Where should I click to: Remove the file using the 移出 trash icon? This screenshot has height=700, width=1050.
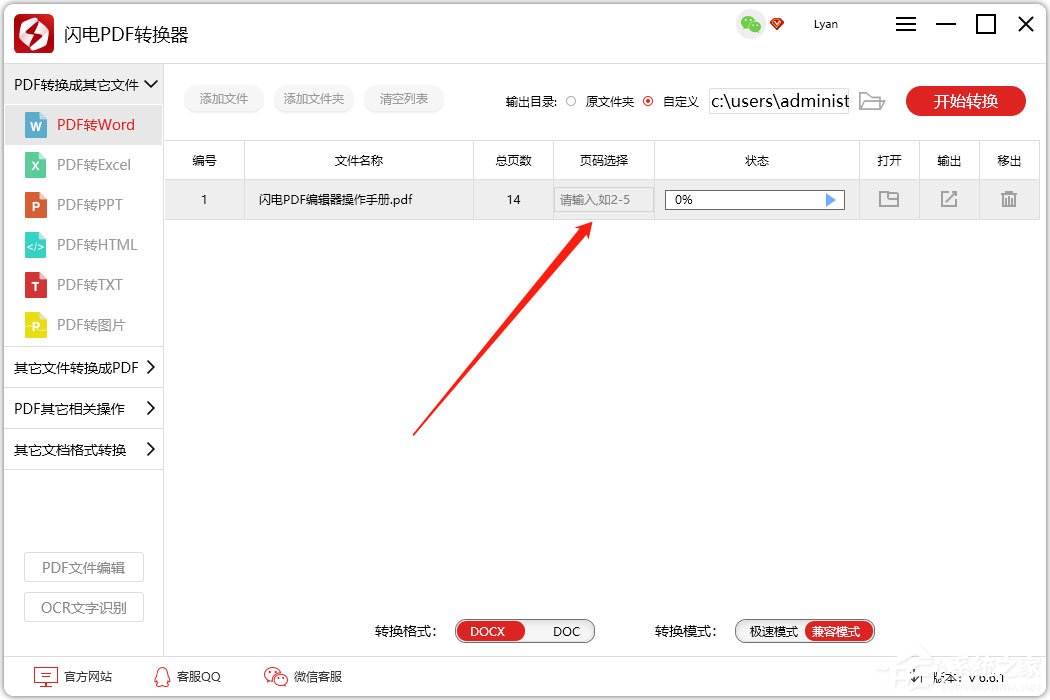click(1009, 200)
